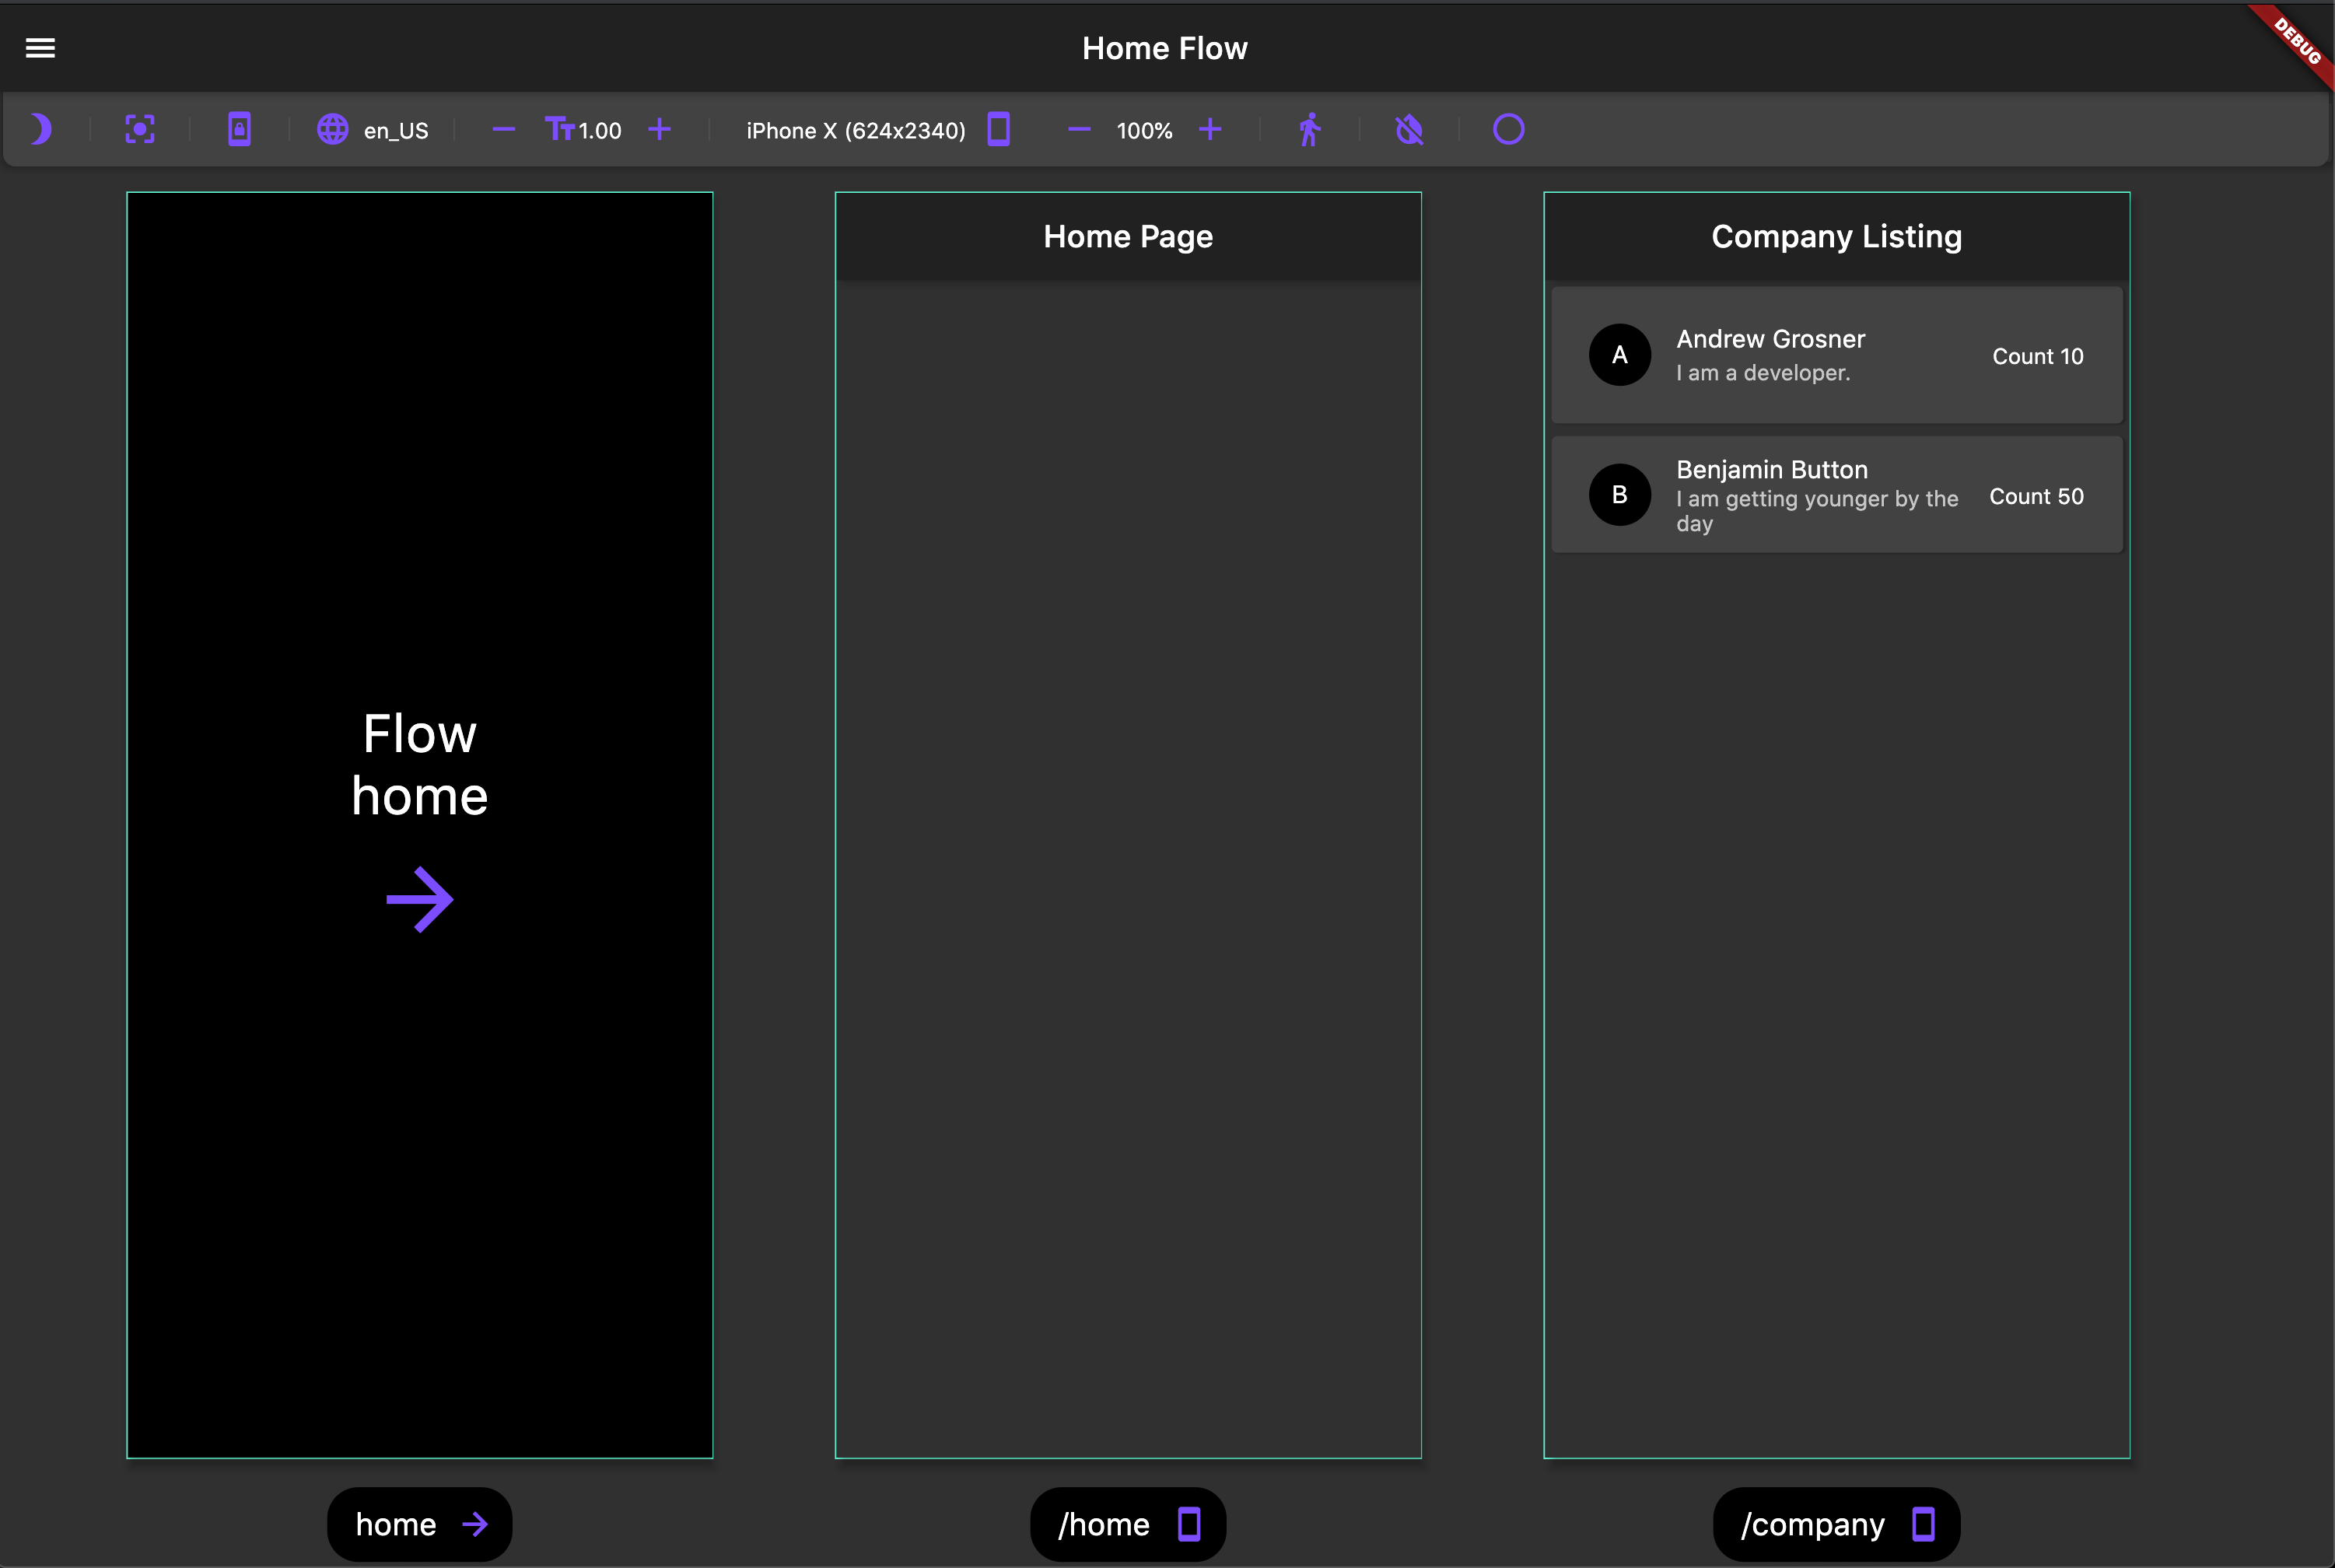Click the avatar labeled B
Screen dimensions: 2335x1568
tap(1620, 494)
